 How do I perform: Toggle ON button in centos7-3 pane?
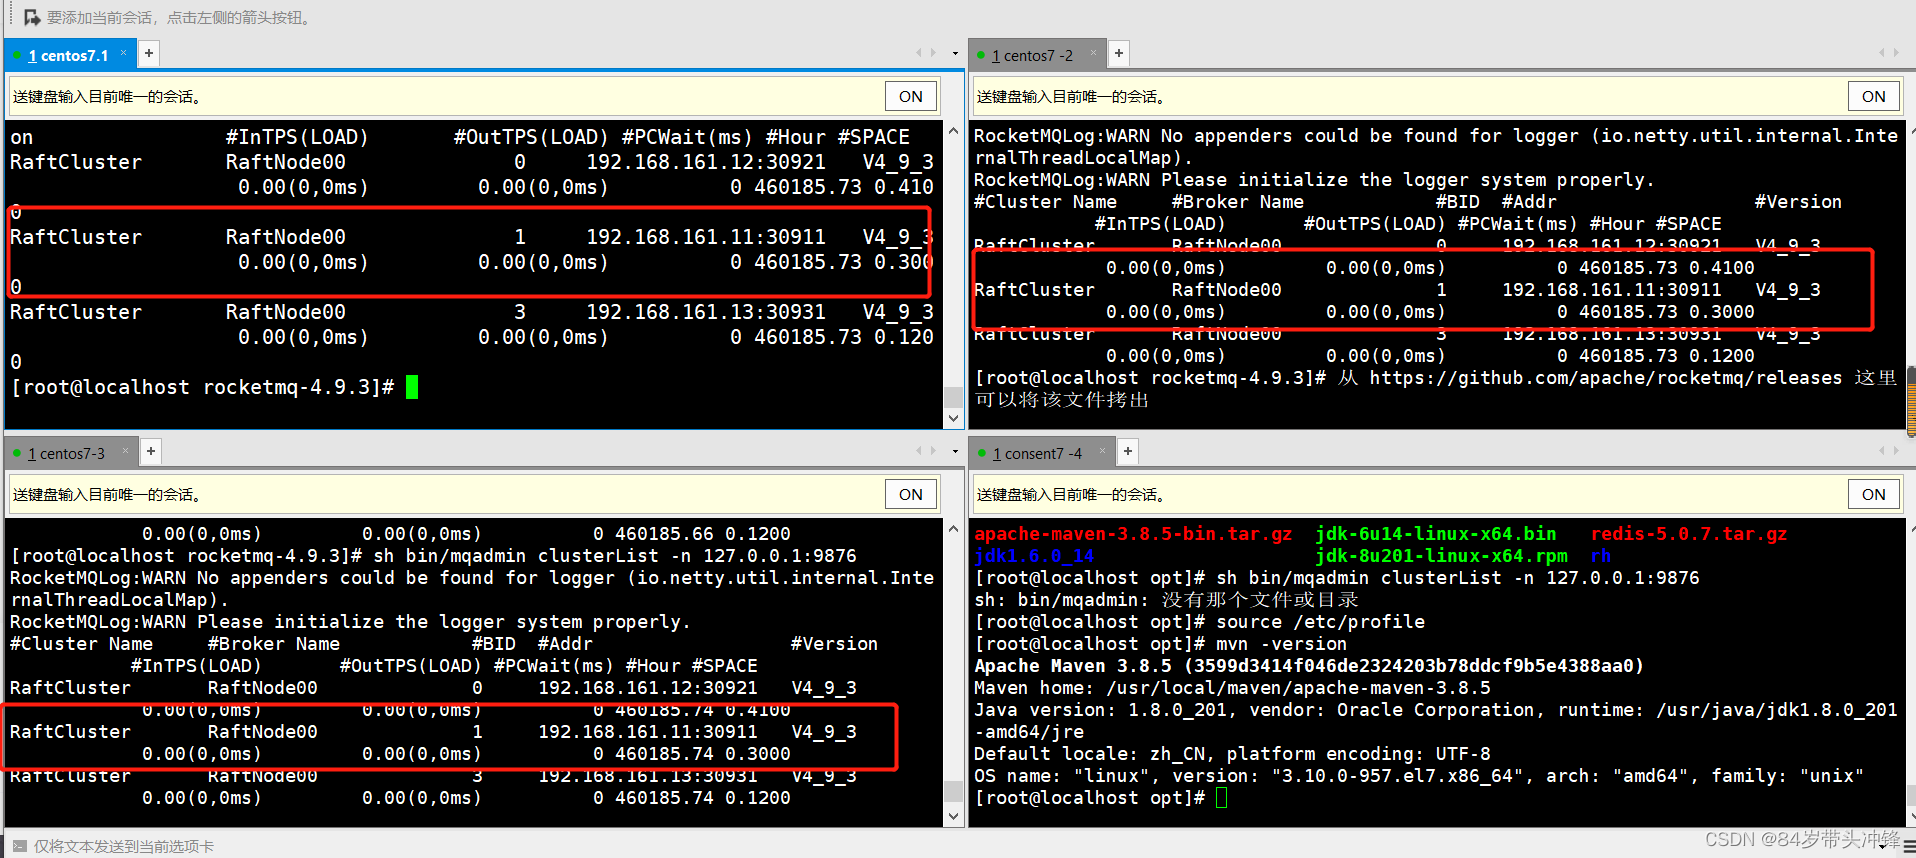(x=910, y=494)
